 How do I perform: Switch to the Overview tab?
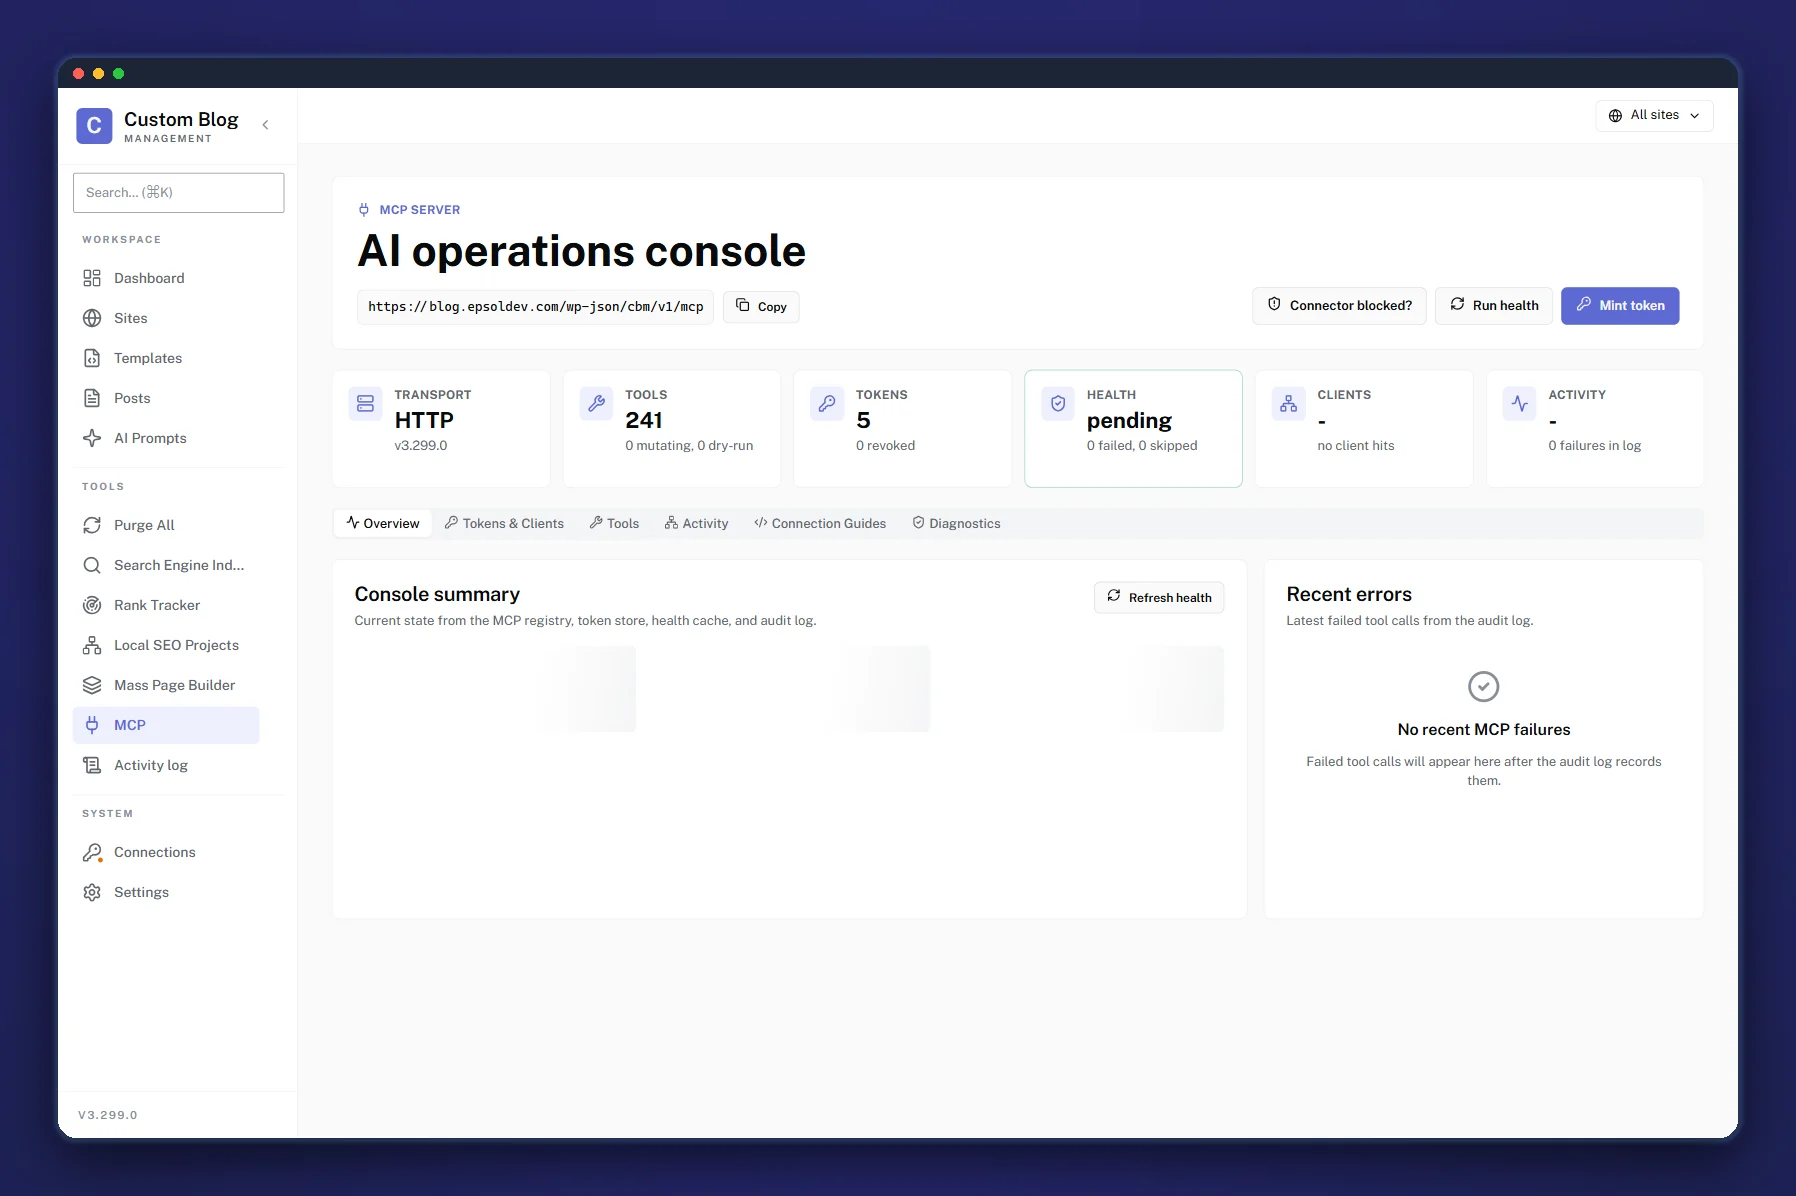[x=383, y=523]
